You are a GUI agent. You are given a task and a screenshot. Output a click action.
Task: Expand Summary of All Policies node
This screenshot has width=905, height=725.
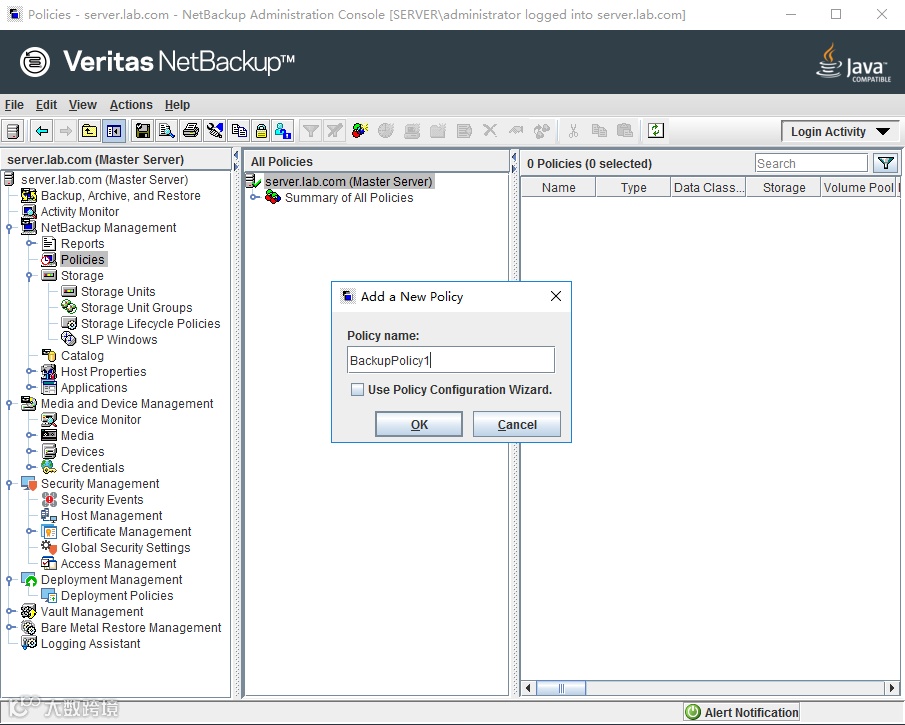(254, 197)
